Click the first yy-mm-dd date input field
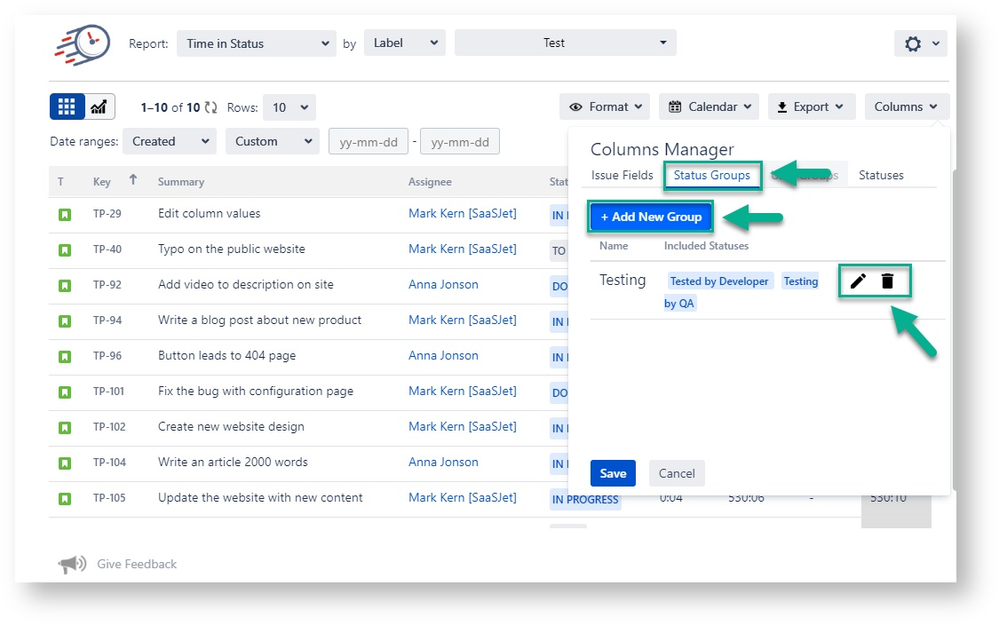Image resolution: width=999 pixels, height=625 pixels. pos(368,141)
